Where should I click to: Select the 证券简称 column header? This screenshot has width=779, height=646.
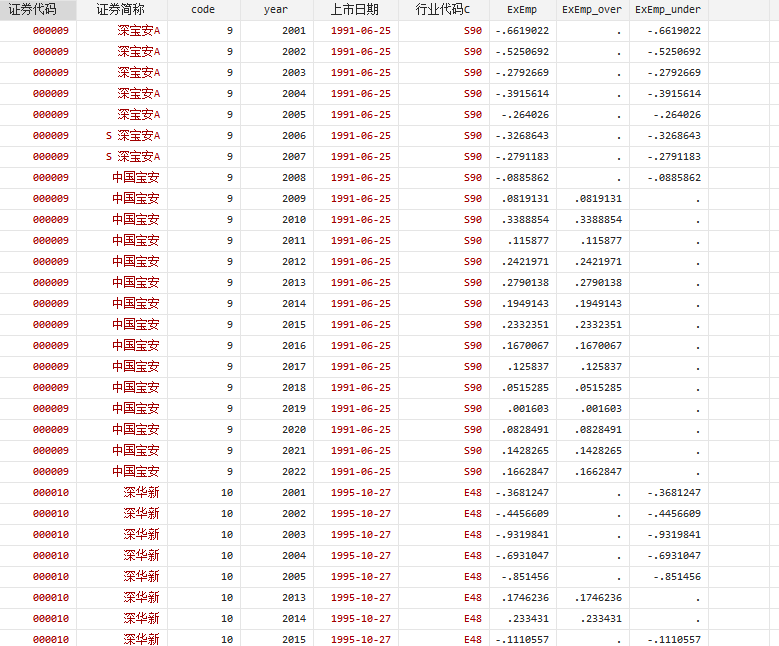pyautogui.click(x=120, y=9)
